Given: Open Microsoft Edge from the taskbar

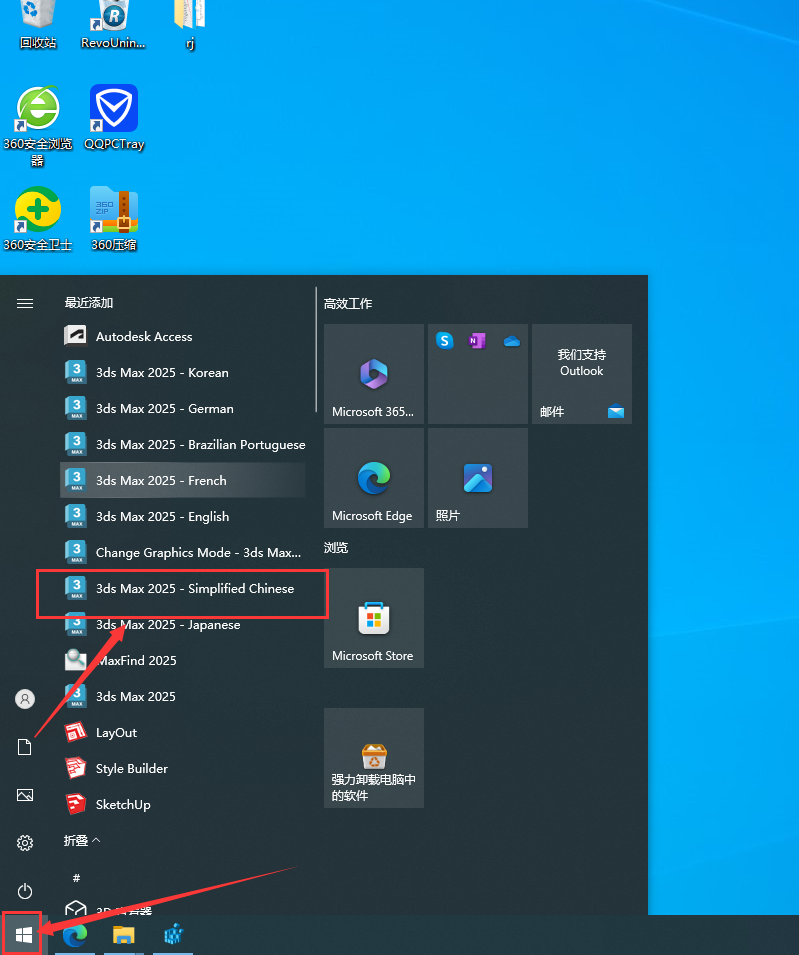Looking at the screenshot, I should [x=75, y=935].
